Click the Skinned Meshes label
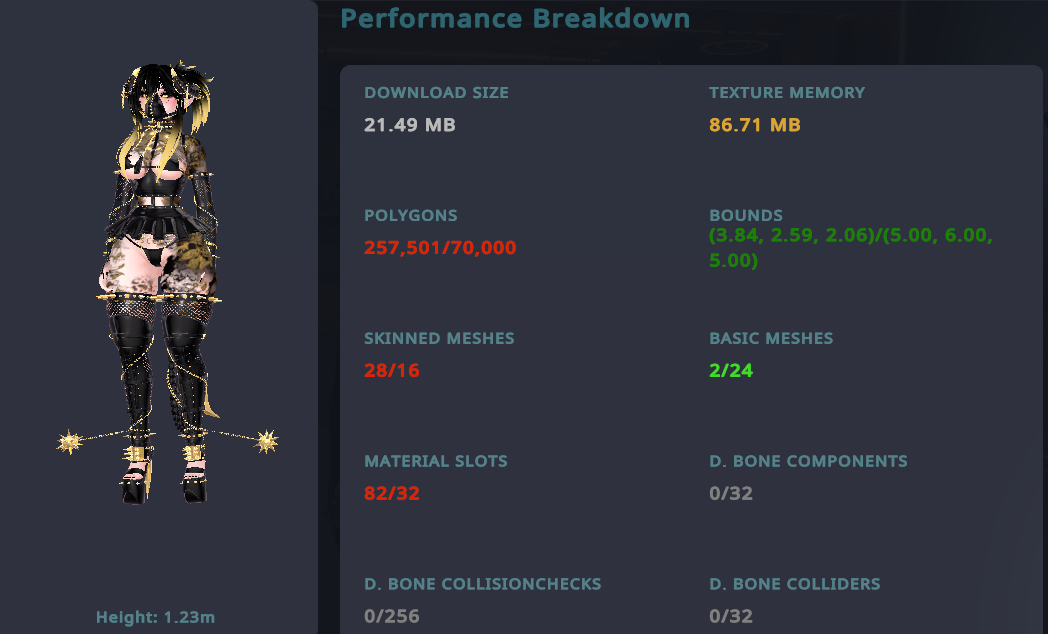 tap(439, 338)
